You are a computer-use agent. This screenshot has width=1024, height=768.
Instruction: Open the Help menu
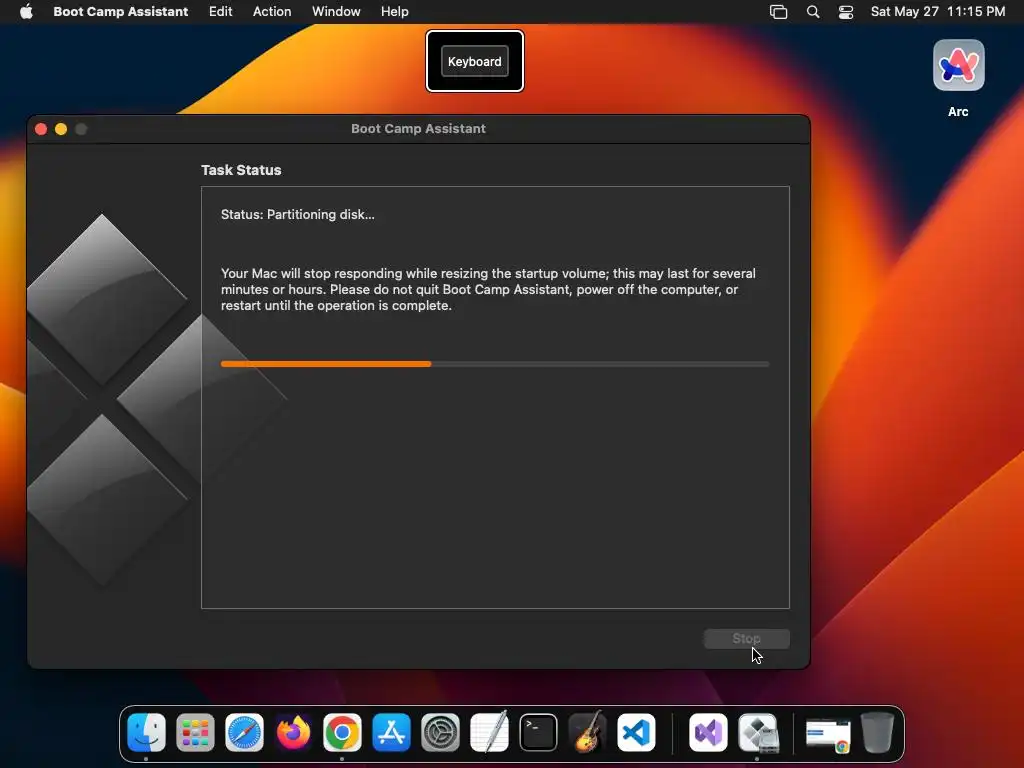point(394,11)
